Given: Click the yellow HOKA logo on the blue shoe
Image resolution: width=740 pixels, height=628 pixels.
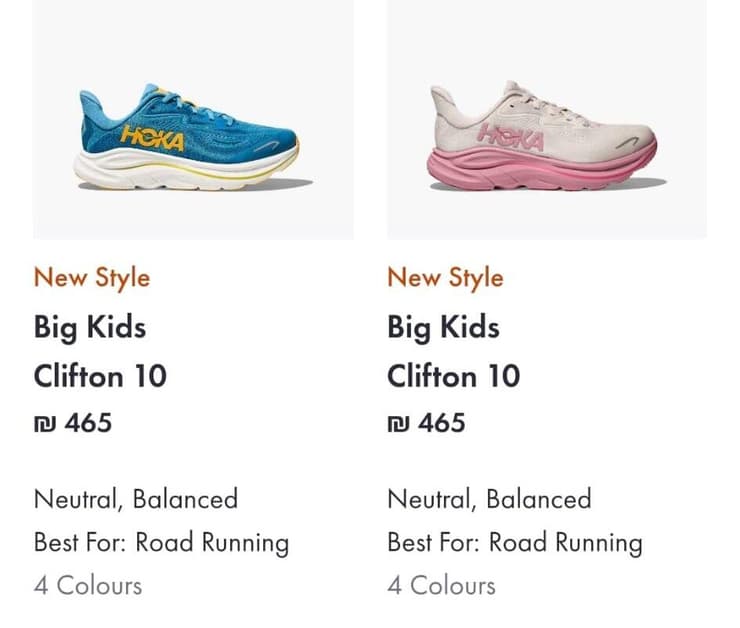Looking at the screenshot, I should pyautogui.click(x=152, y=138).
